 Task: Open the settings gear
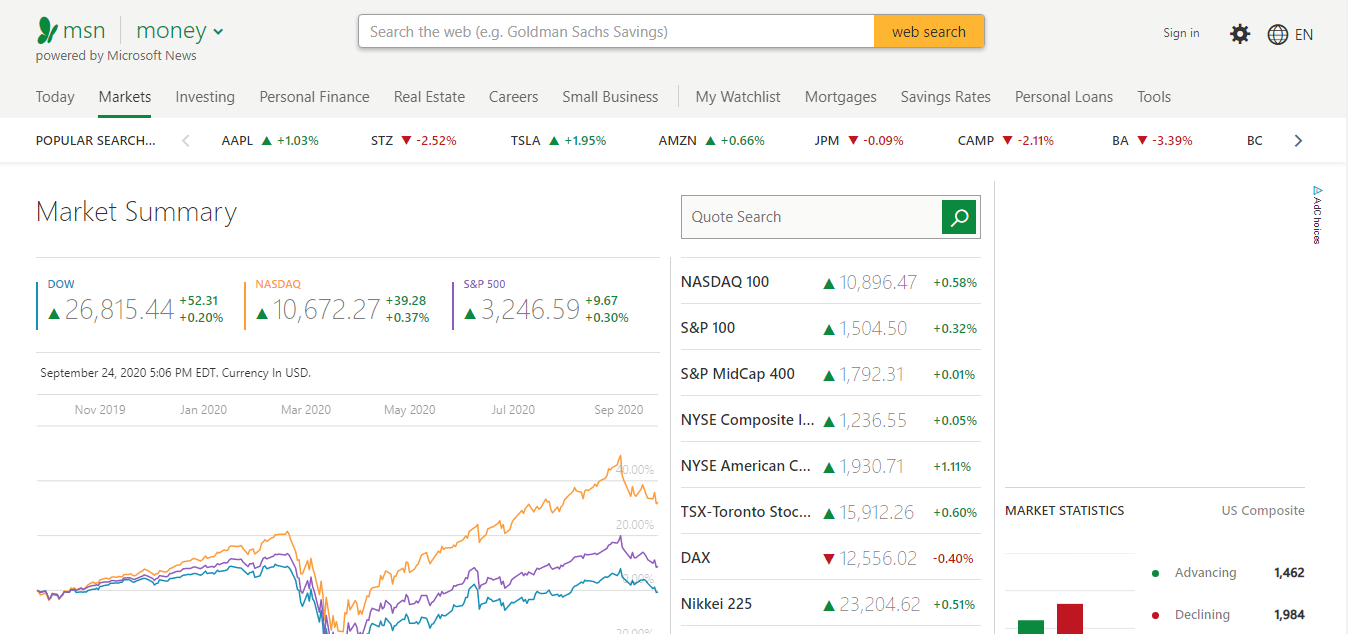point(1240,33)
